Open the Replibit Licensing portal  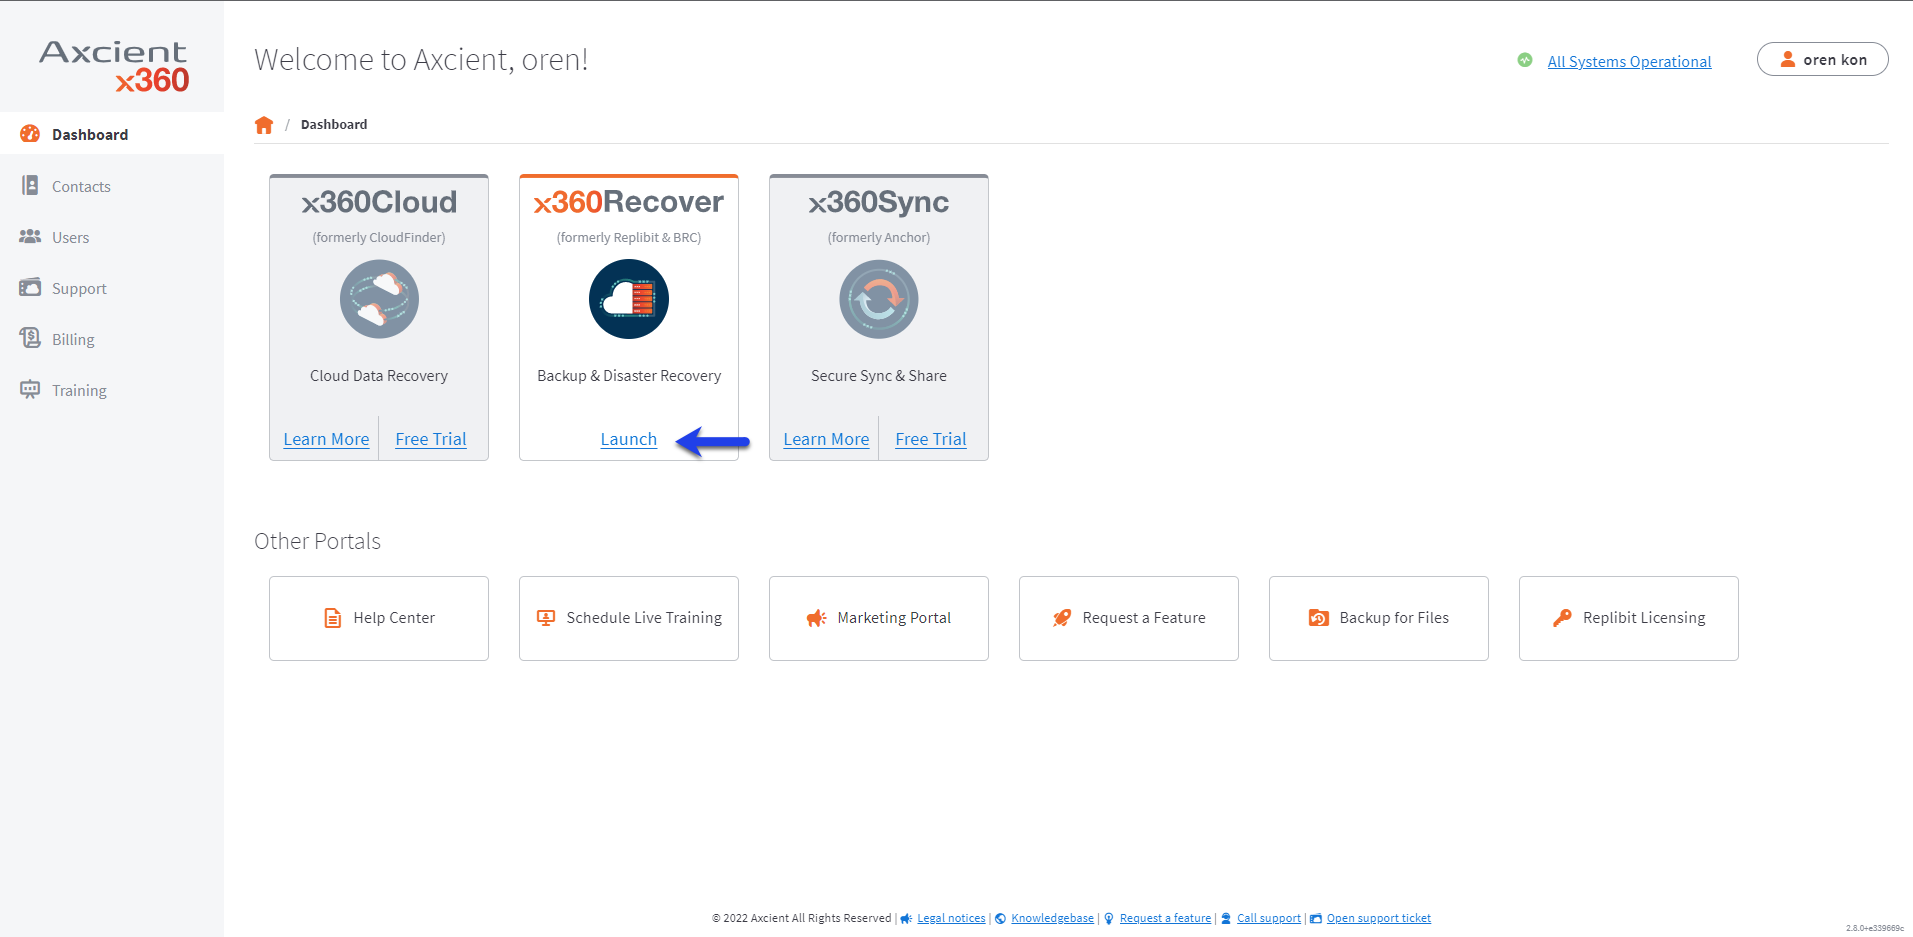coord(1629,618)
